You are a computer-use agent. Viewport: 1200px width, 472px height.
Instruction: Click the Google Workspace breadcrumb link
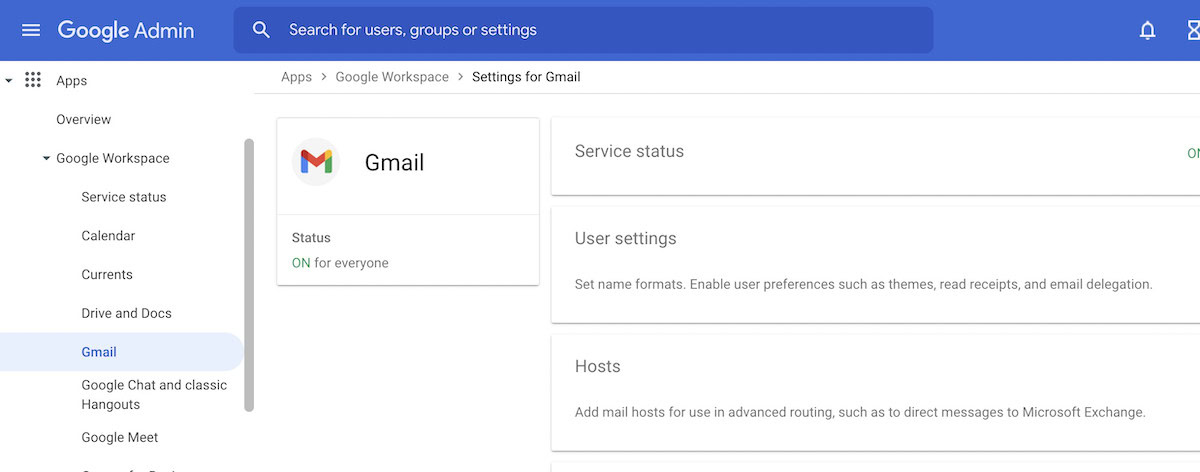[392, 77]
